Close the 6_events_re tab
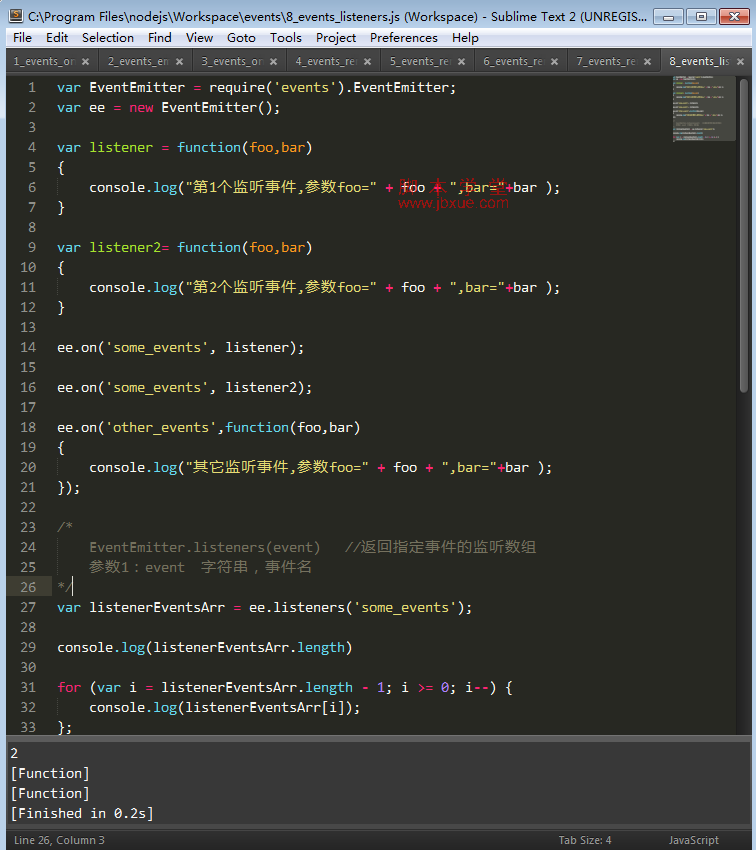The height and width of the screenshot is (850, 756). pyautogui.click(x=554, y=62)
